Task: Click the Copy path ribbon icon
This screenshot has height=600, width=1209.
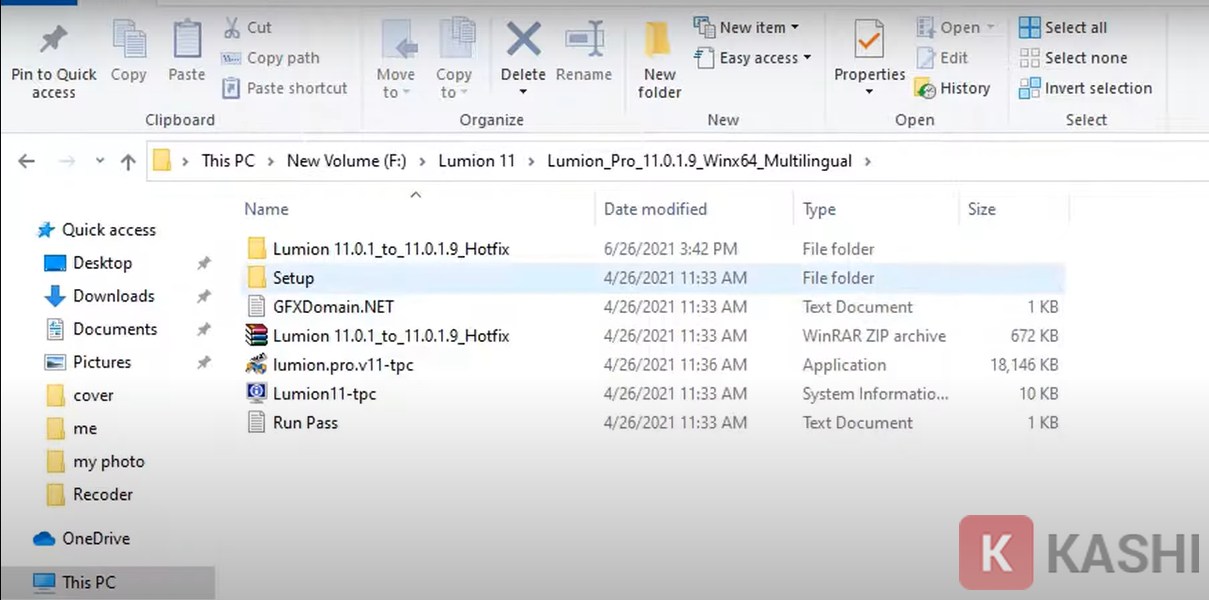Action: click(231, 58)
